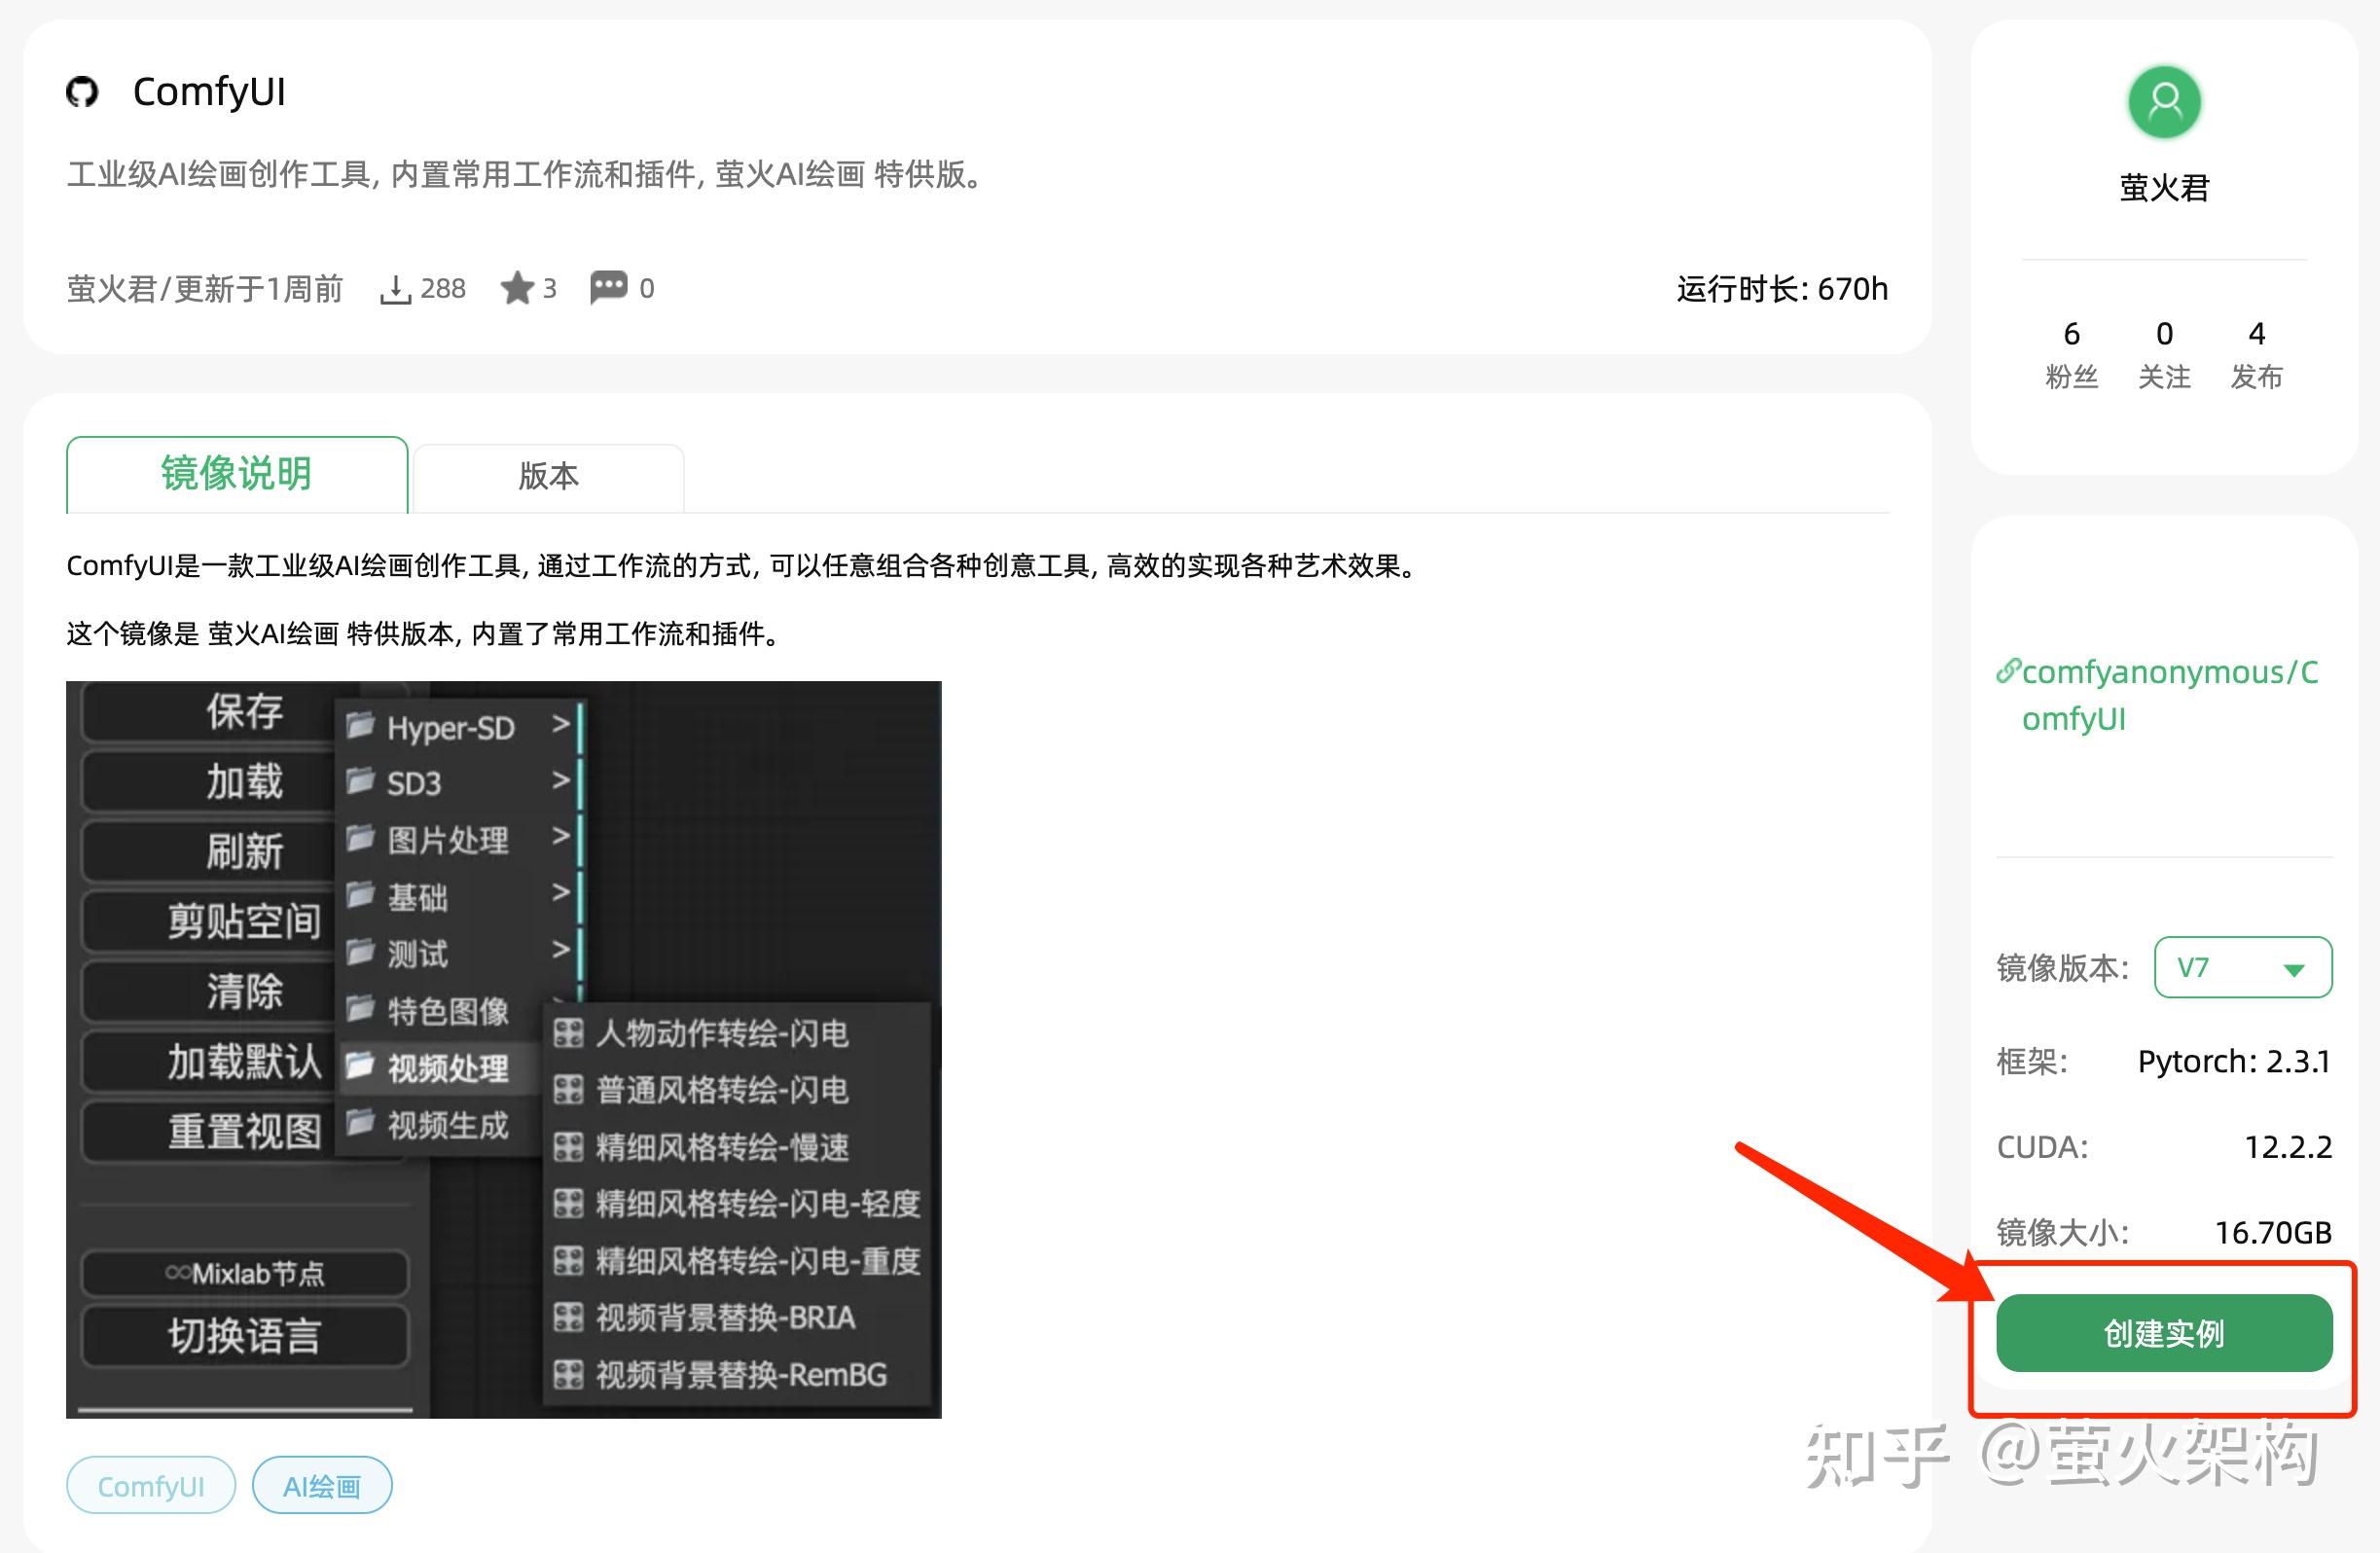The height and width of the screenshot is (1553, 2380).
Task: Open comments via the comment bubble icon
Action: 609,287
